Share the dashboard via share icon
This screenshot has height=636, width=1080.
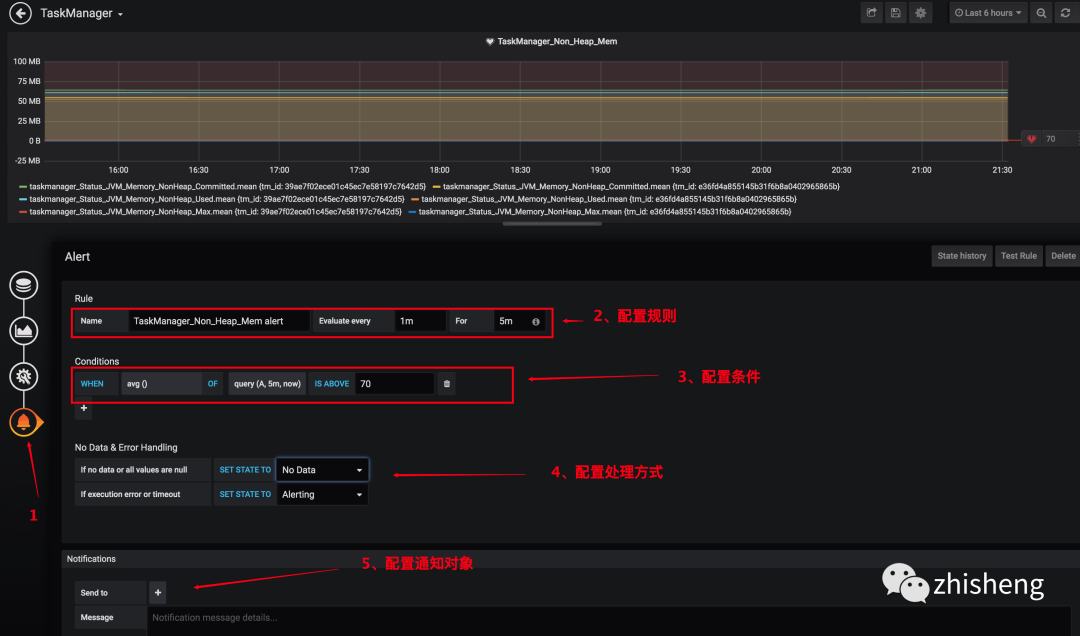871,12
